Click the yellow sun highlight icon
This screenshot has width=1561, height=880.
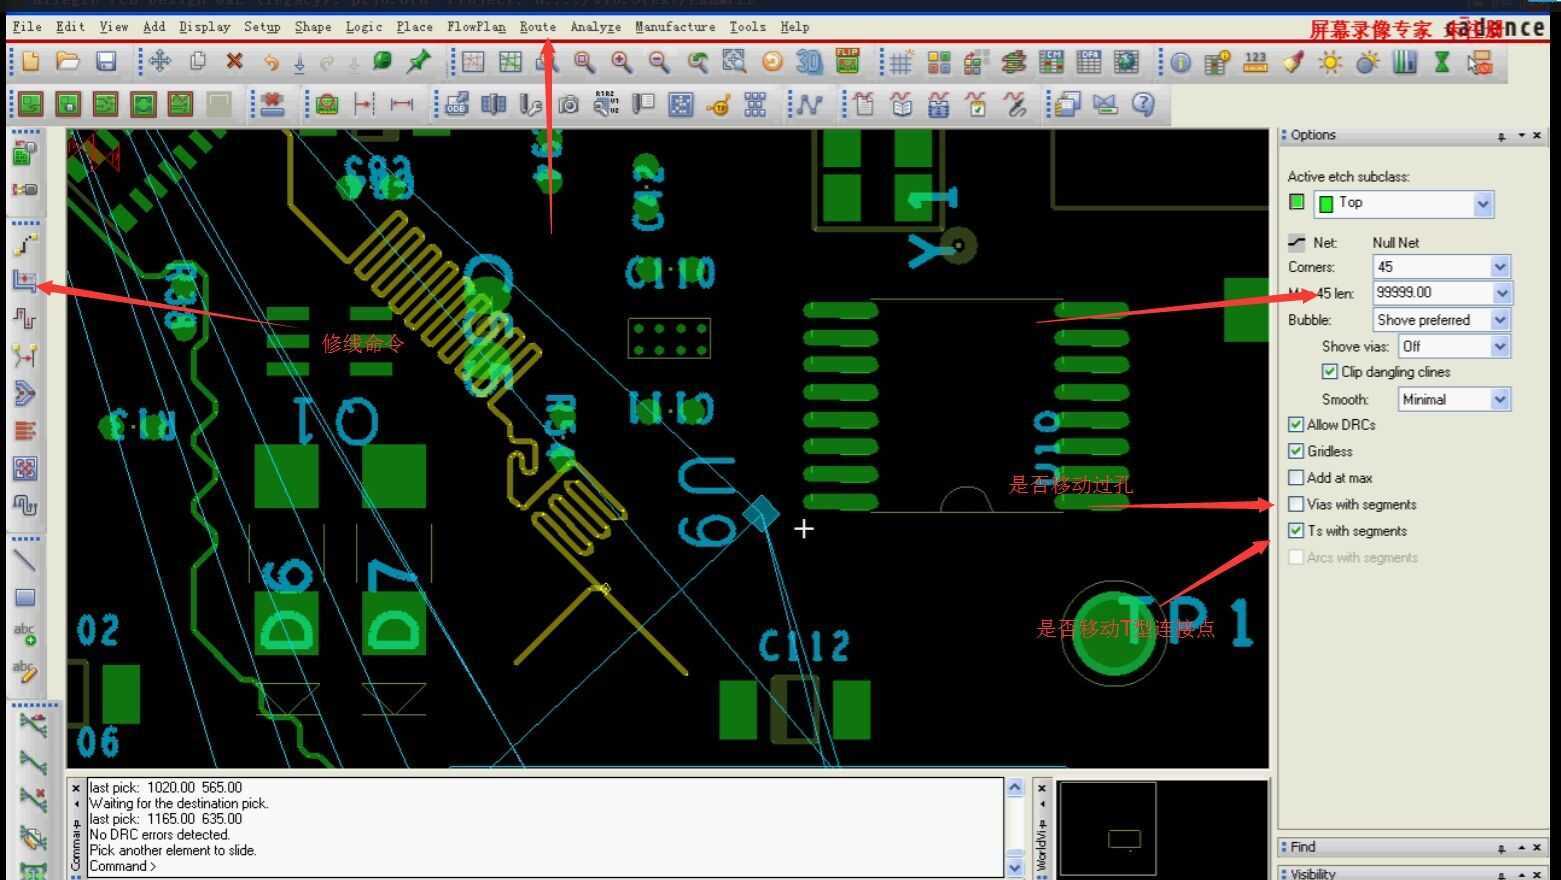point(1330,63)
